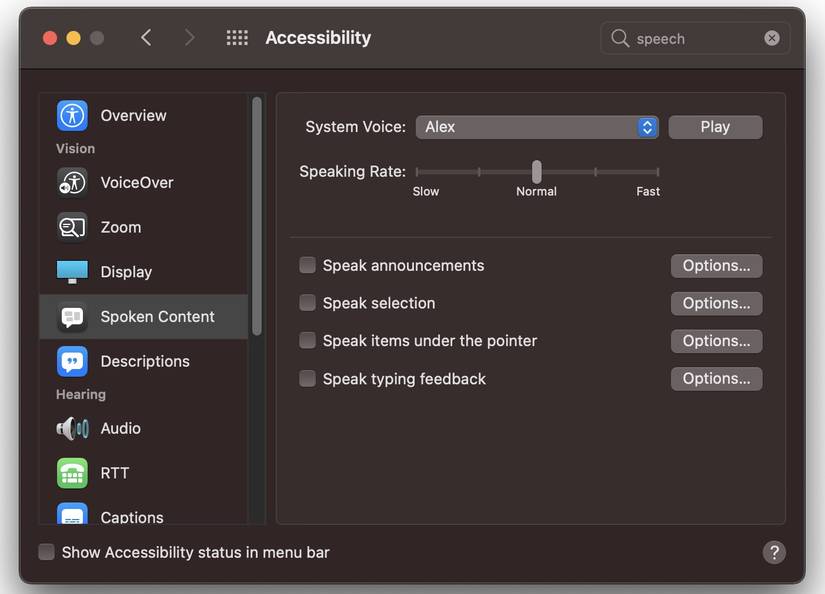The width and height of the screenshot is (825, 594).
Task: Click the back navigation arrow
Action: tap(146, 37)
